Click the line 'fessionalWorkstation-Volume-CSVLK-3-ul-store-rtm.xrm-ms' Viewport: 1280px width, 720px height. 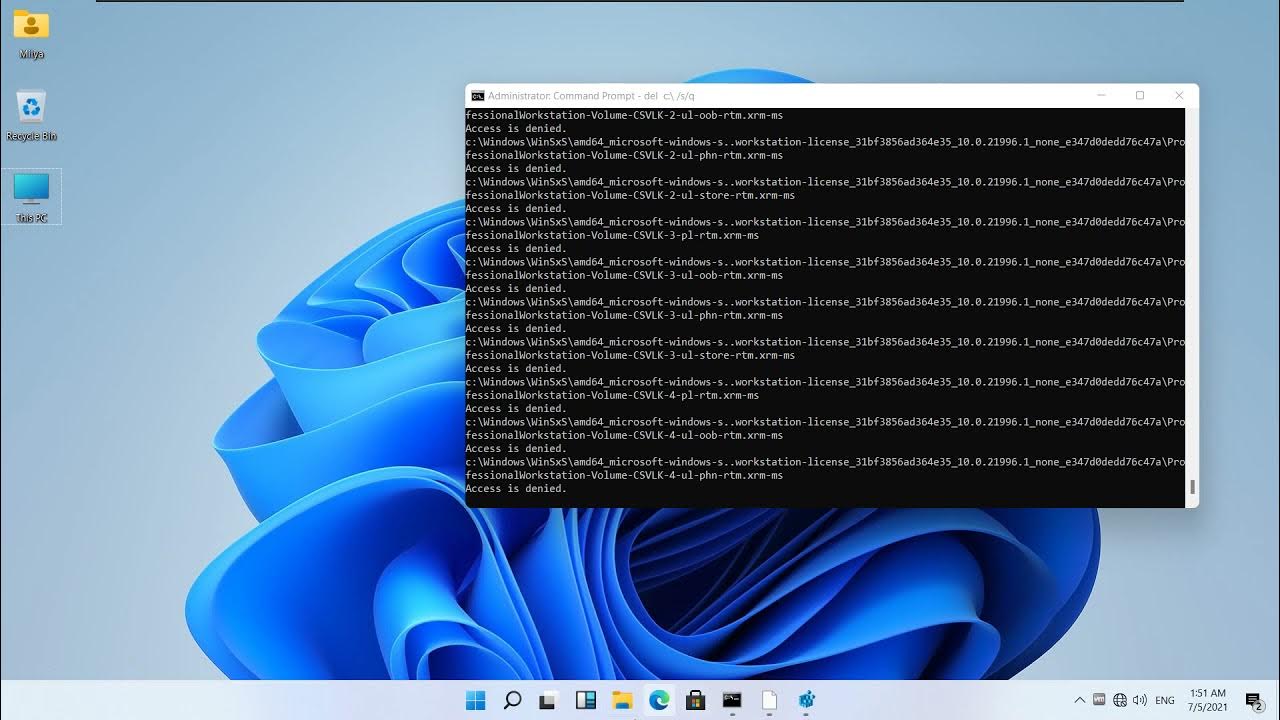point(630,355)
